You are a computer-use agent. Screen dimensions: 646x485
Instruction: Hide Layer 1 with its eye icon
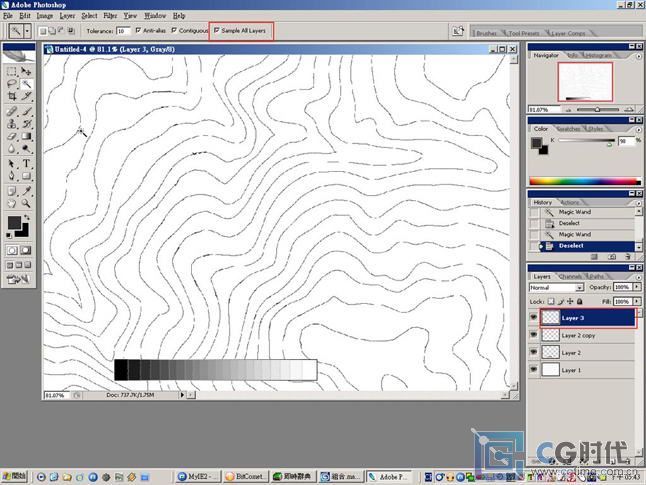(534, 370)
